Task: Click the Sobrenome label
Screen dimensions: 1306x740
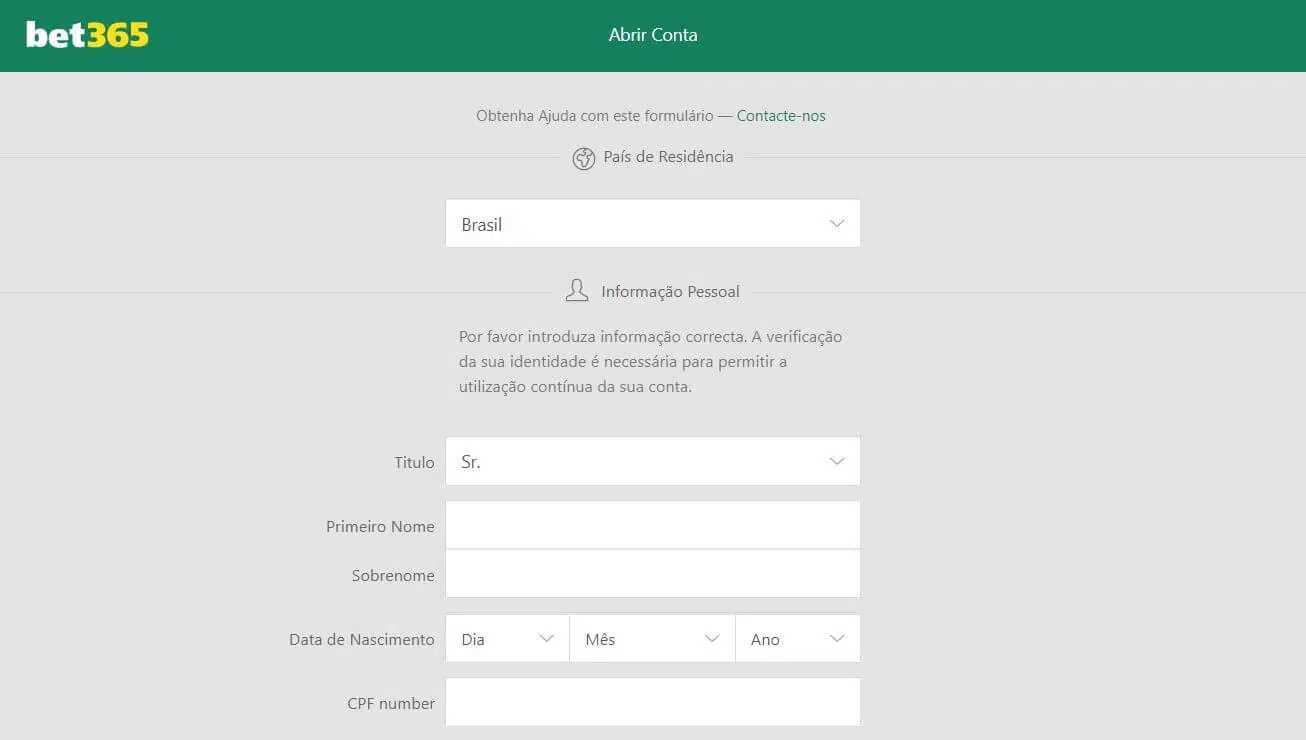Action: point(393,575)
